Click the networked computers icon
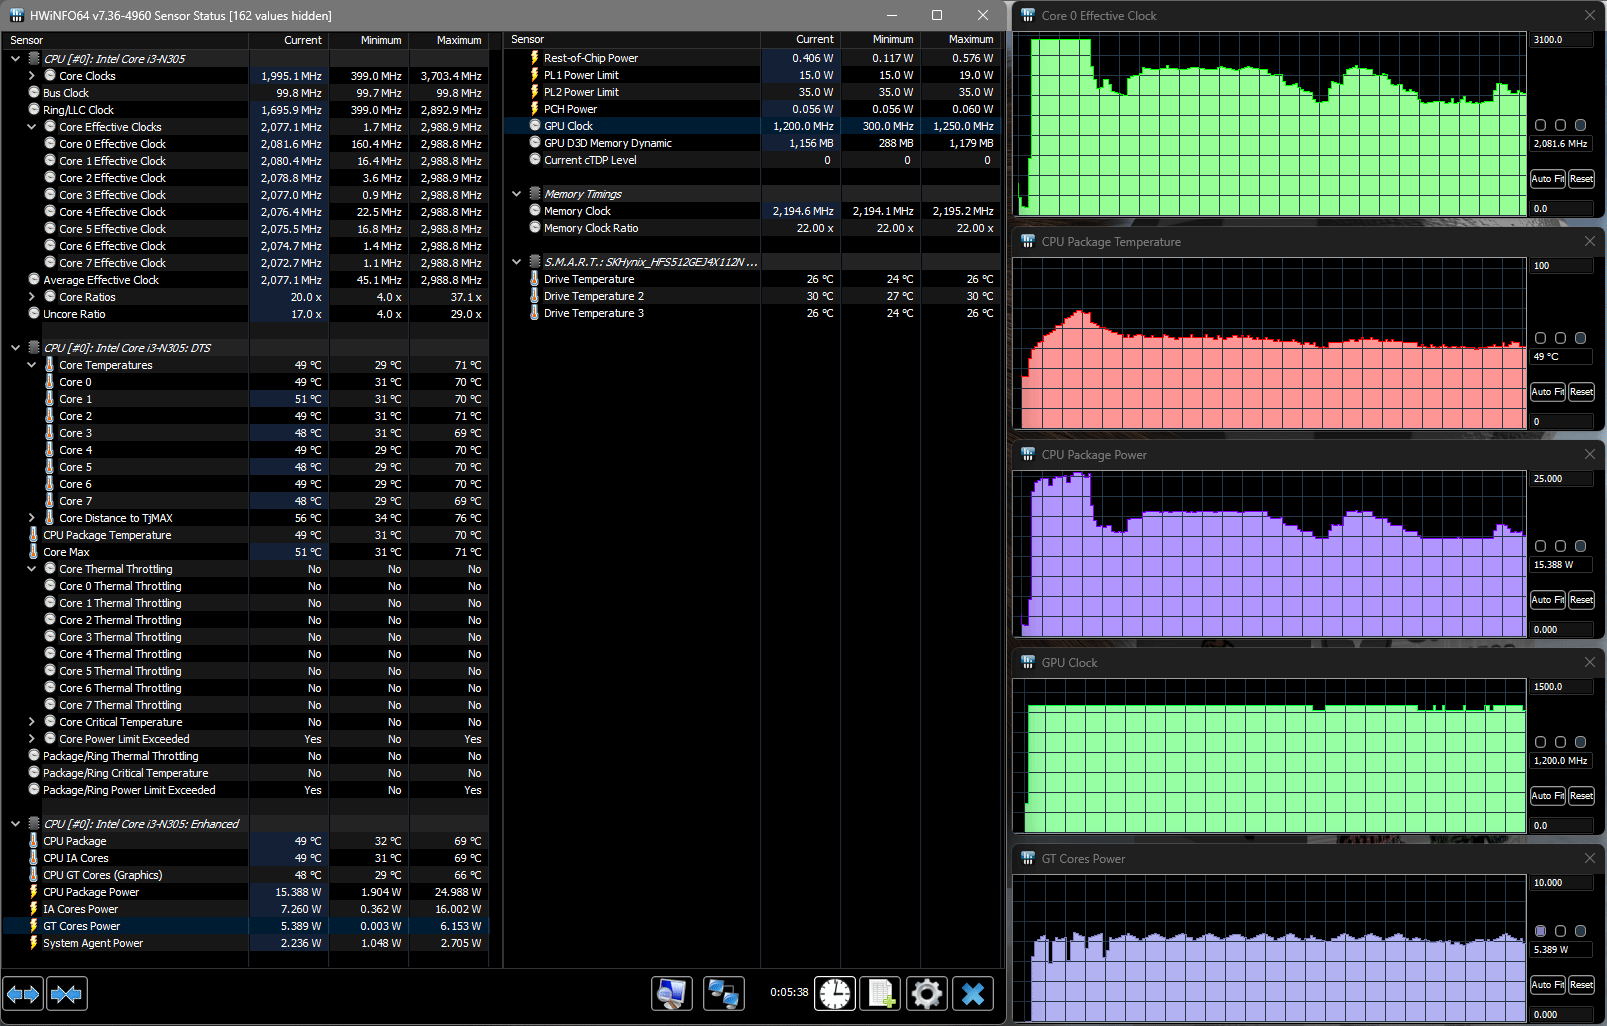Screen dimensions: 1607x1026 click(723, 993)
